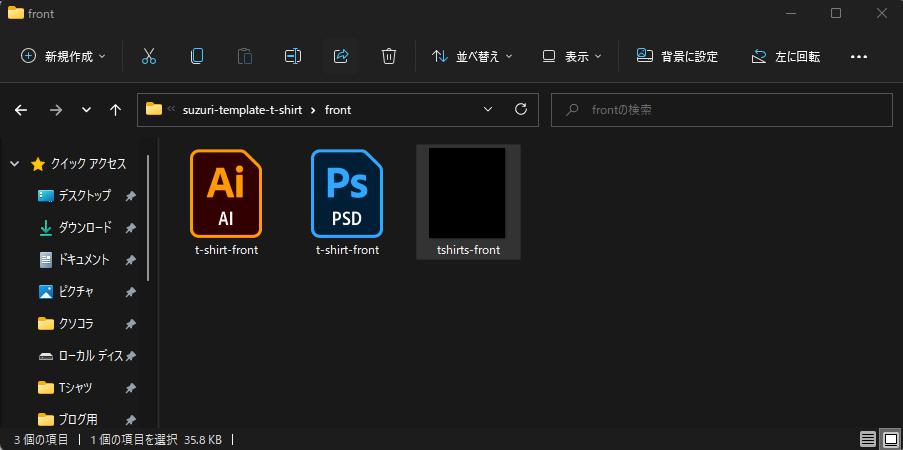
Task: Open the 表示 view options menu
Action: [572, 57]
